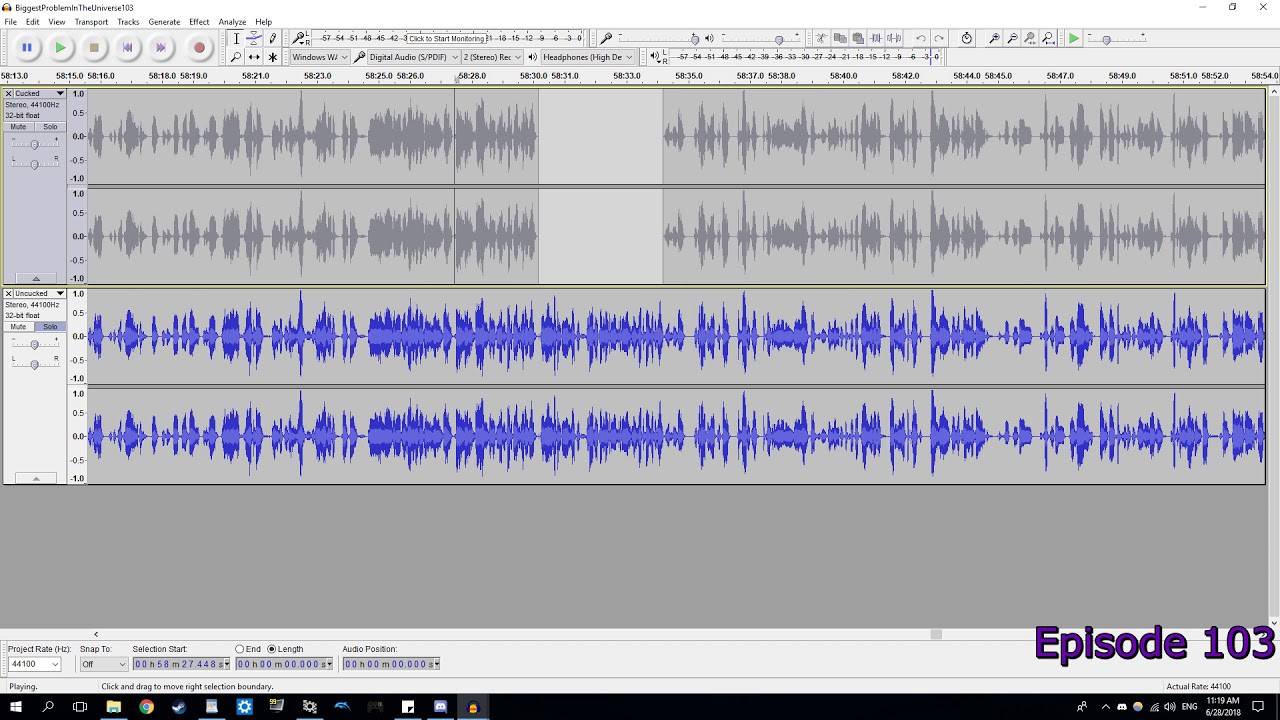This screenshot has height=720, width=1280.
Task: Open Discord from the Windows taskbar
Action: click(440, 707)
